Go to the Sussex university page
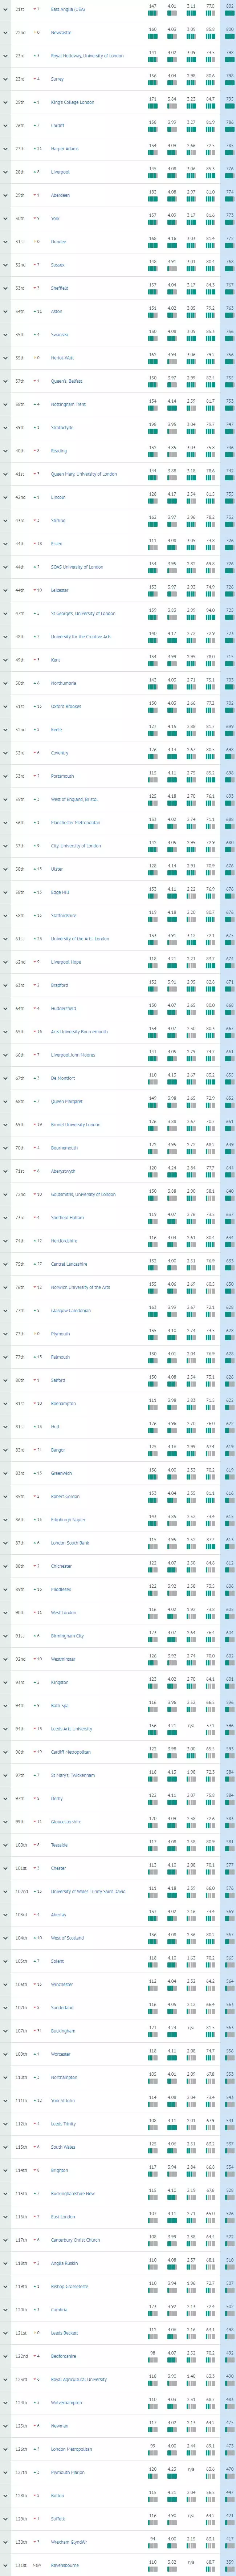Viewport: 236px width, 2576px height. click(x=58, y=265)
